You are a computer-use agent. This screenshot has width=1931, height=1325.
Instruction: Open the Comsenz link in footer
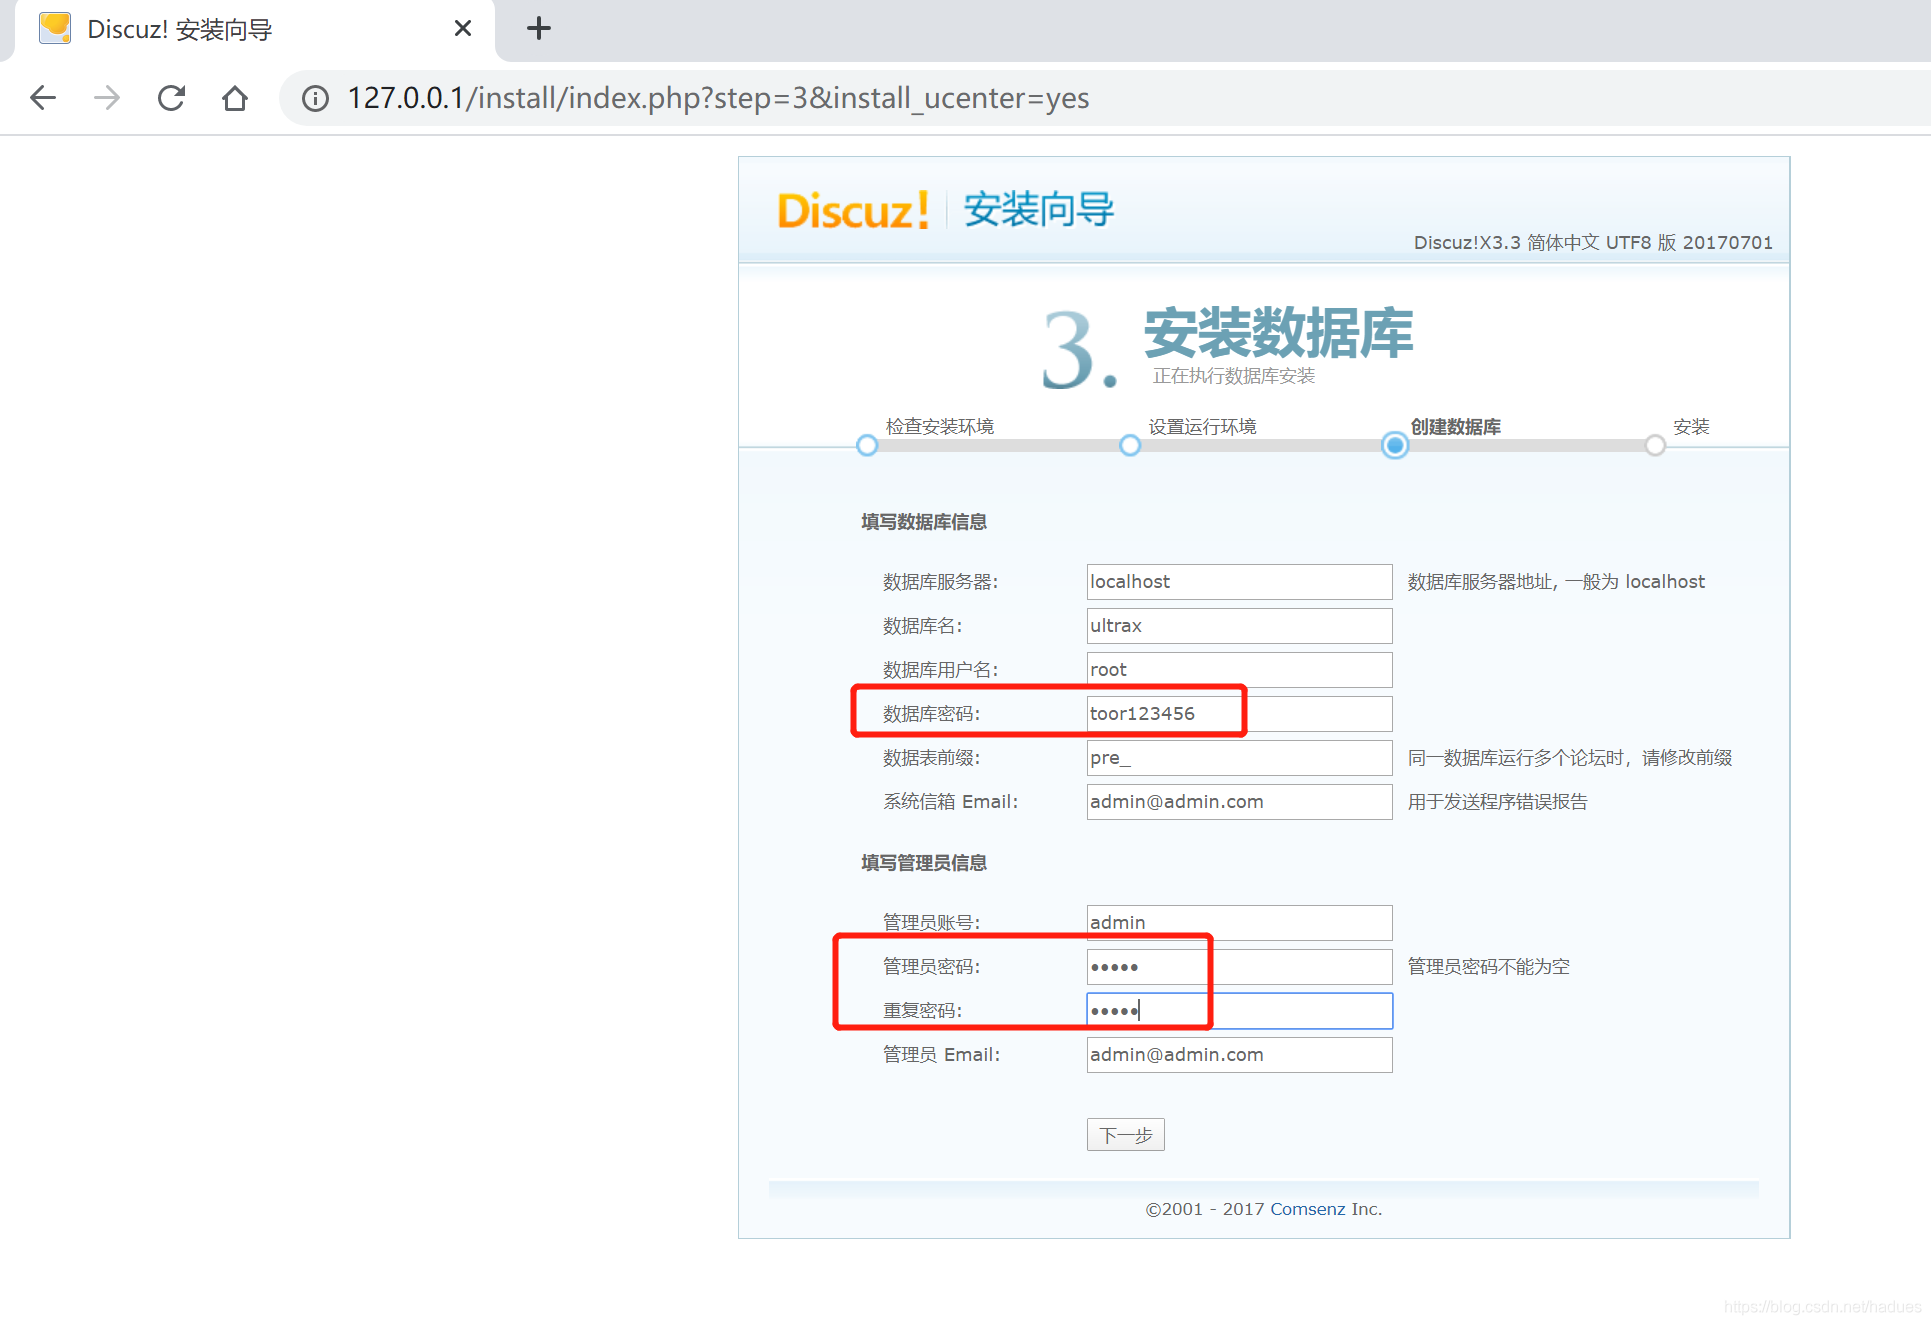point(1307,1209)
